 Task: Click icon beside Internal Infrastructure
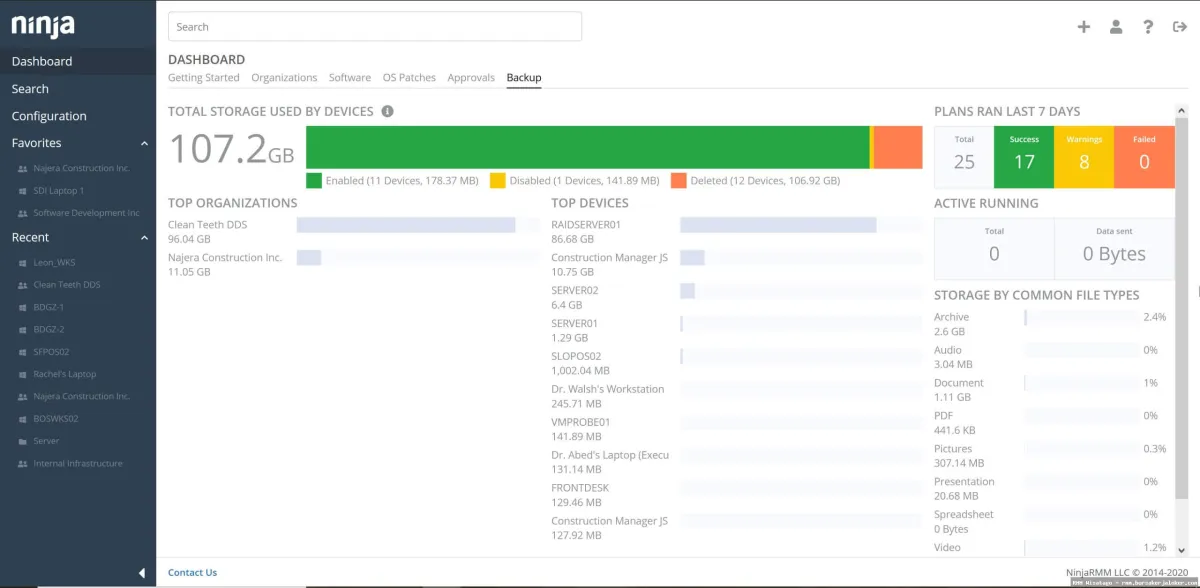[23, 464]
